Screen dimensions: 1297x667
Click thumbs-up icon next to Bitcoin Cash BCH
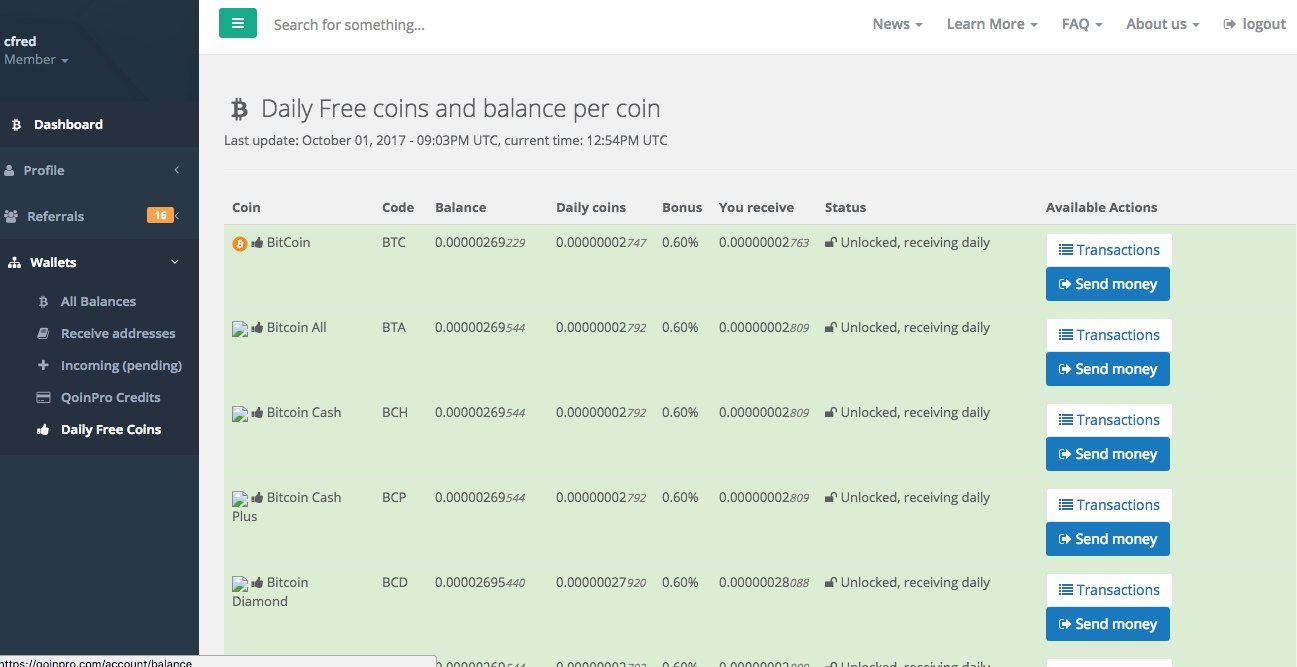coord(257,413)
